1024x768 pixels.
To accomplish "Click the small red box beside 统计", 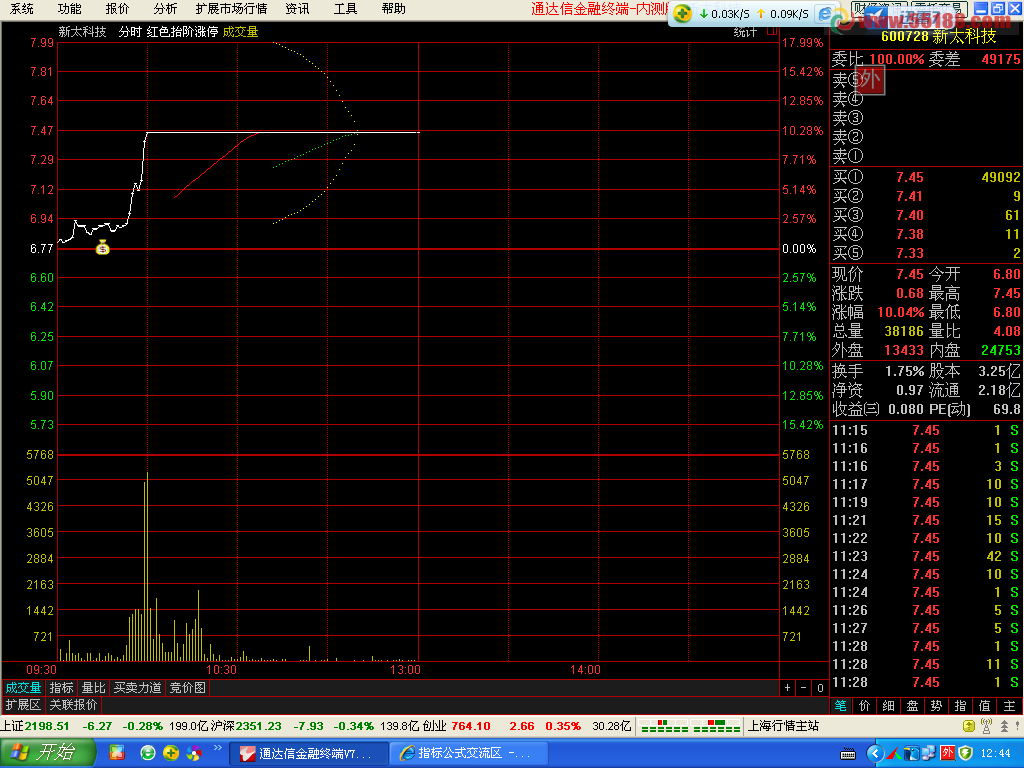I will point(772,31).
